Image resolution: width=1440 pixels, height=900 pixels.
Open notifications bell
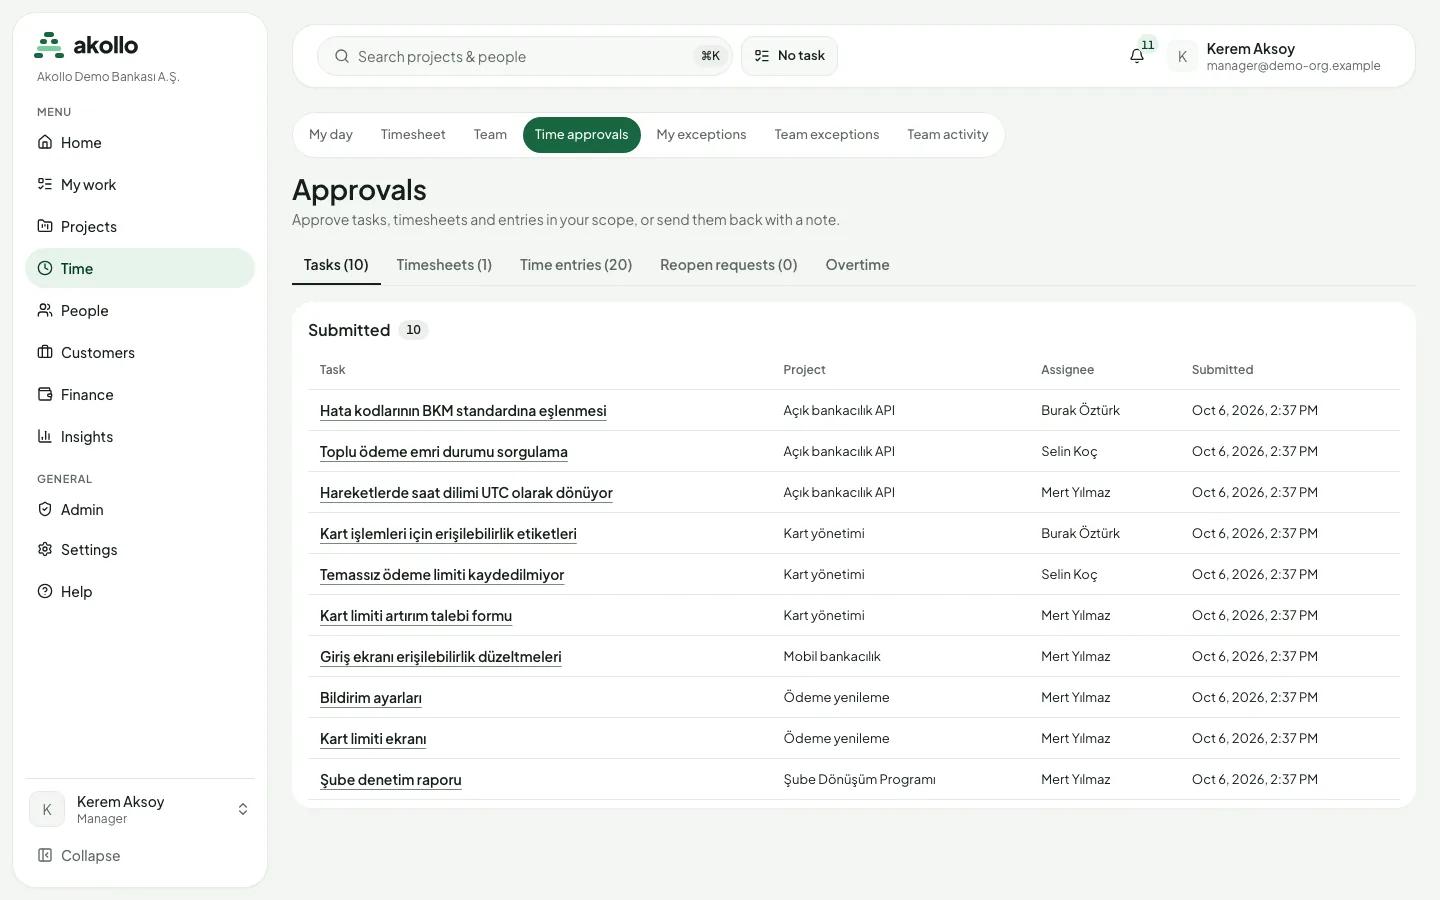(1137, 56)
